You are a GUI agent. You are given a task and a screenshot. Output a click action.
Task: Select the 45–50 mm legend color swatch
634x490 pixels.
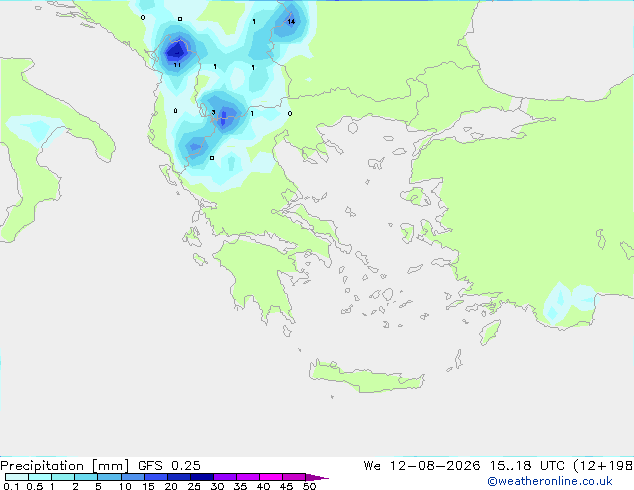(294, 477)
